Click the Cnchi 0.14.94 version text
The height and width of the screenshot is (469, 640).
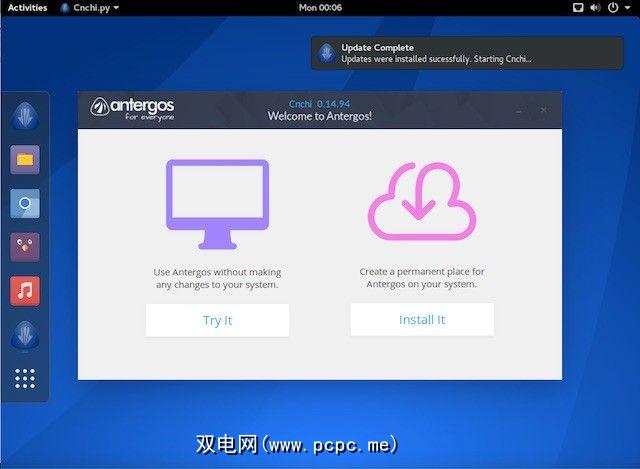point(320,104)
